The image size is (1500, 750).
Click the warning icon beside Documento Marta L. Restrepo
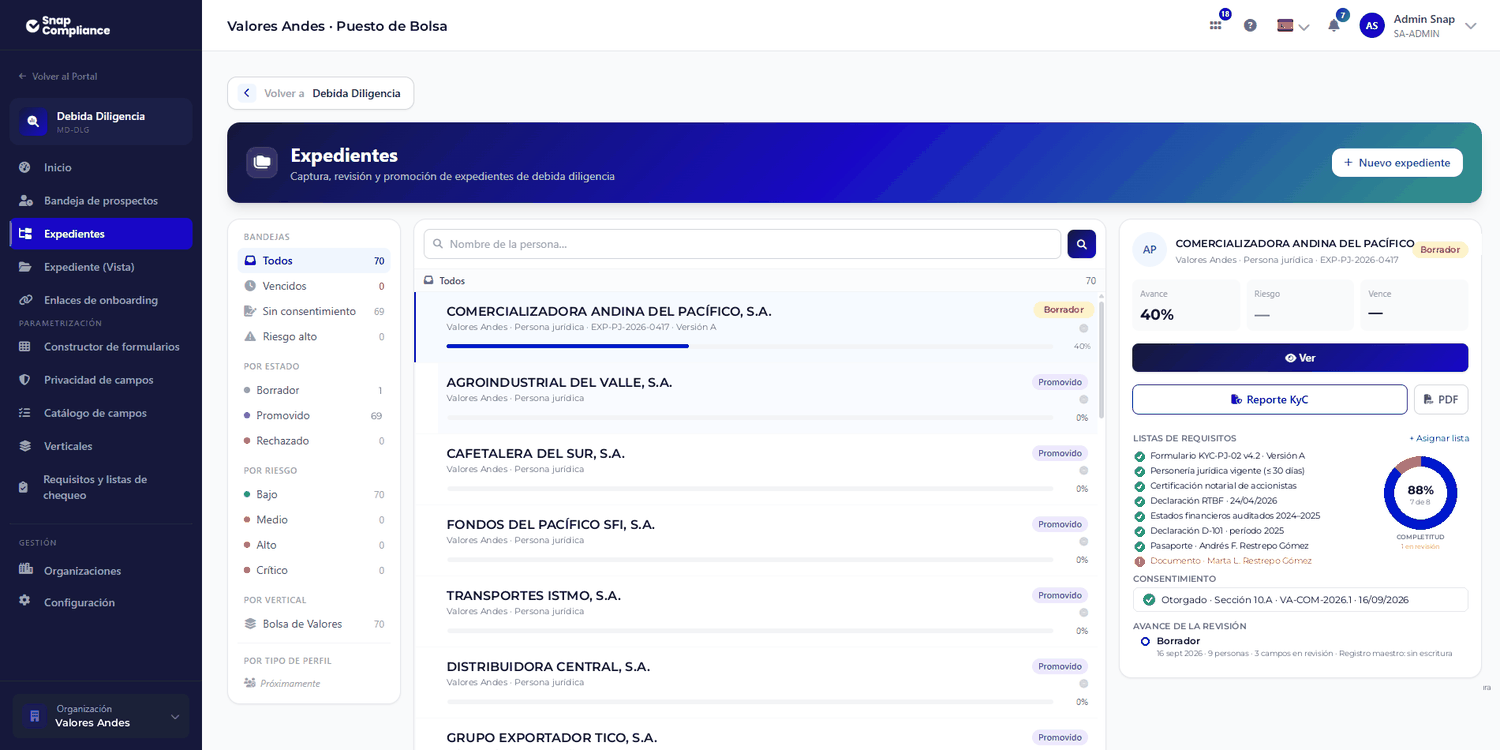tap(1139, 561)
